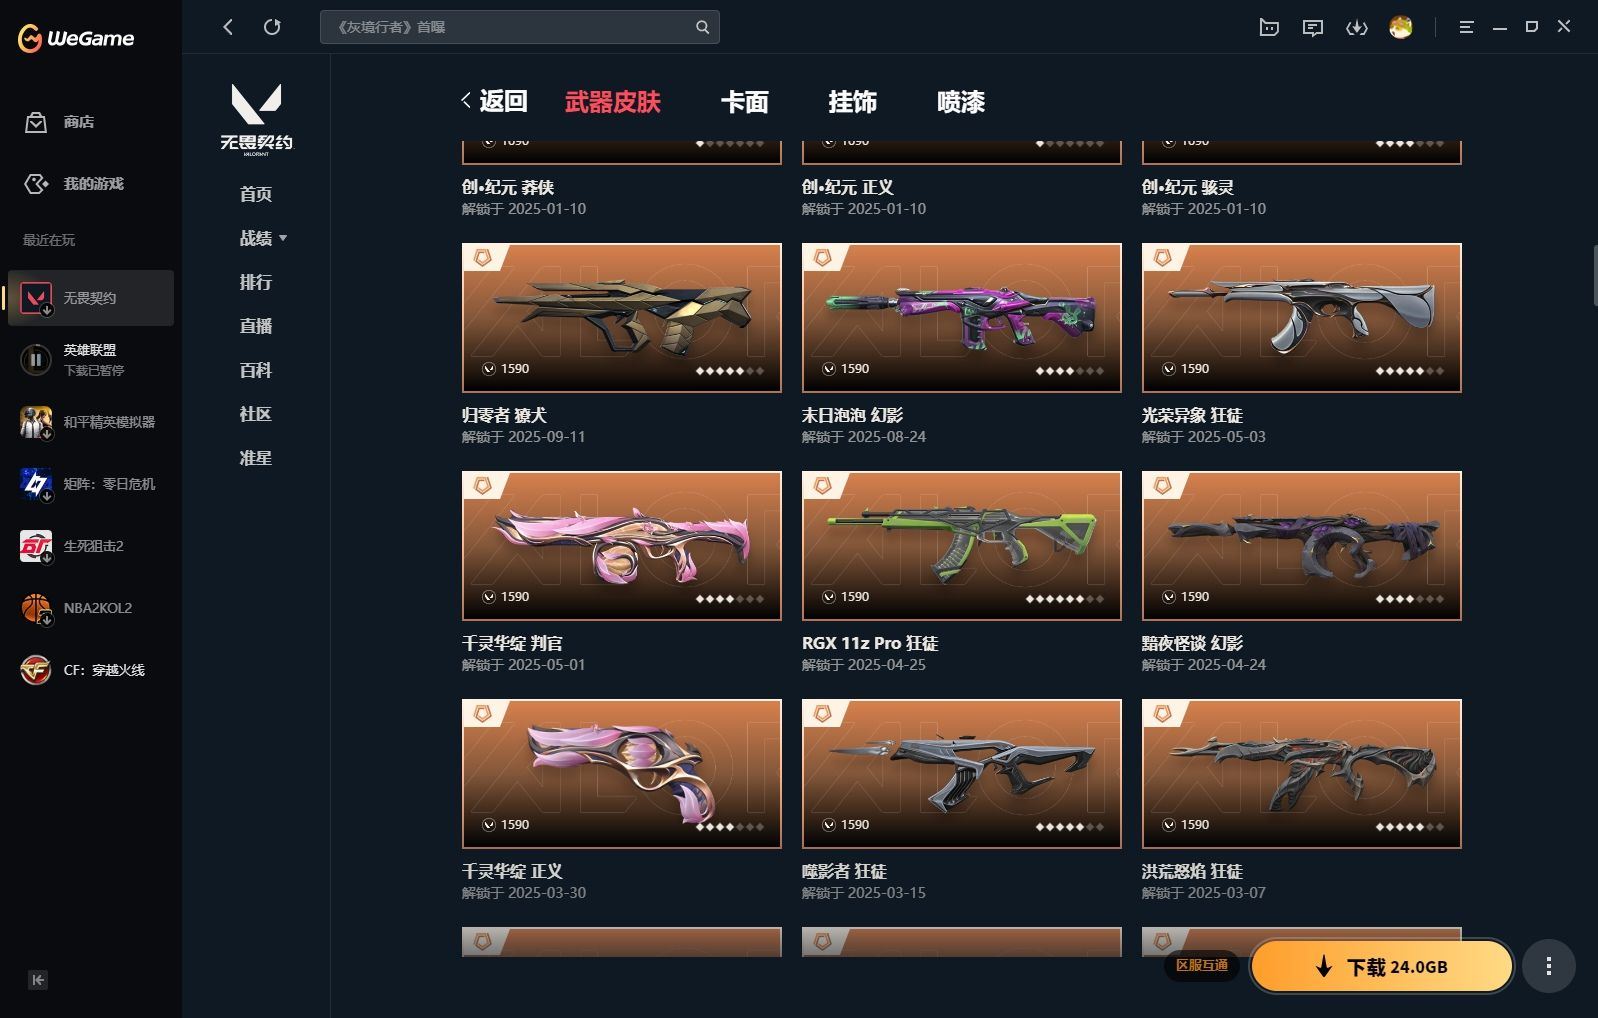Go back with the top arrow icon
Screen dimensions: 1598x1018
[x=228, y=27]
